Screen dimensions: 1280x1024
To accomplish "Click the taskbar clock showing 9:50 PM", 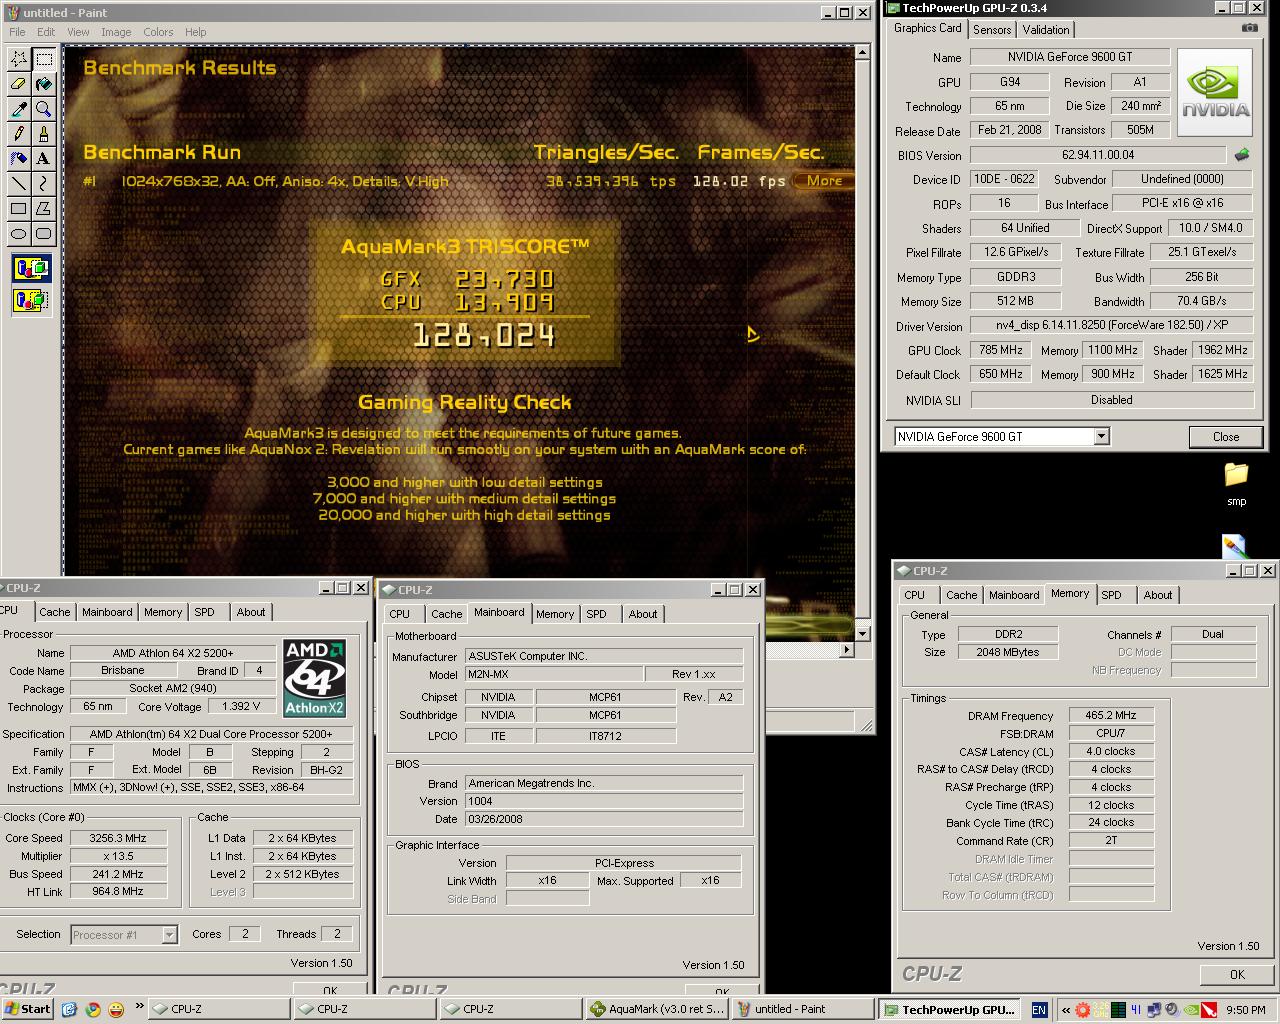I will point(1245,1010).
